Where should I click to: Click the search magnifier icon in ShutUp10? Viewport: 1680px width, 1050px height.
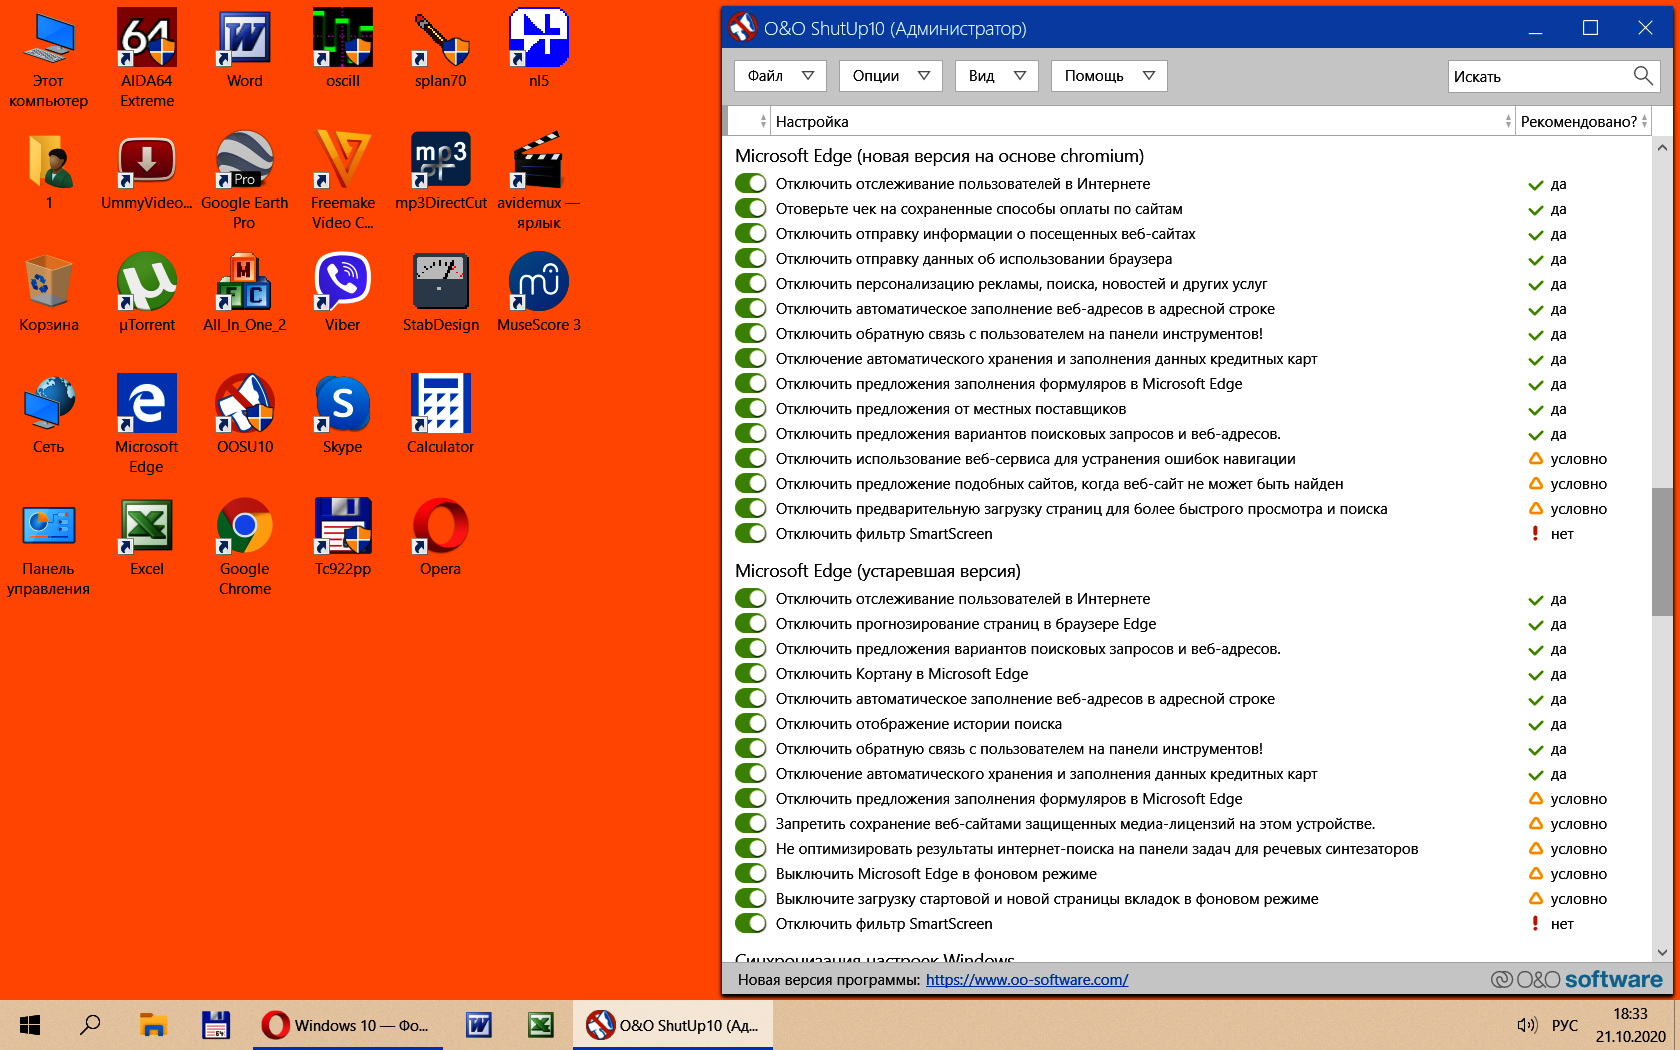(1642, 76)
